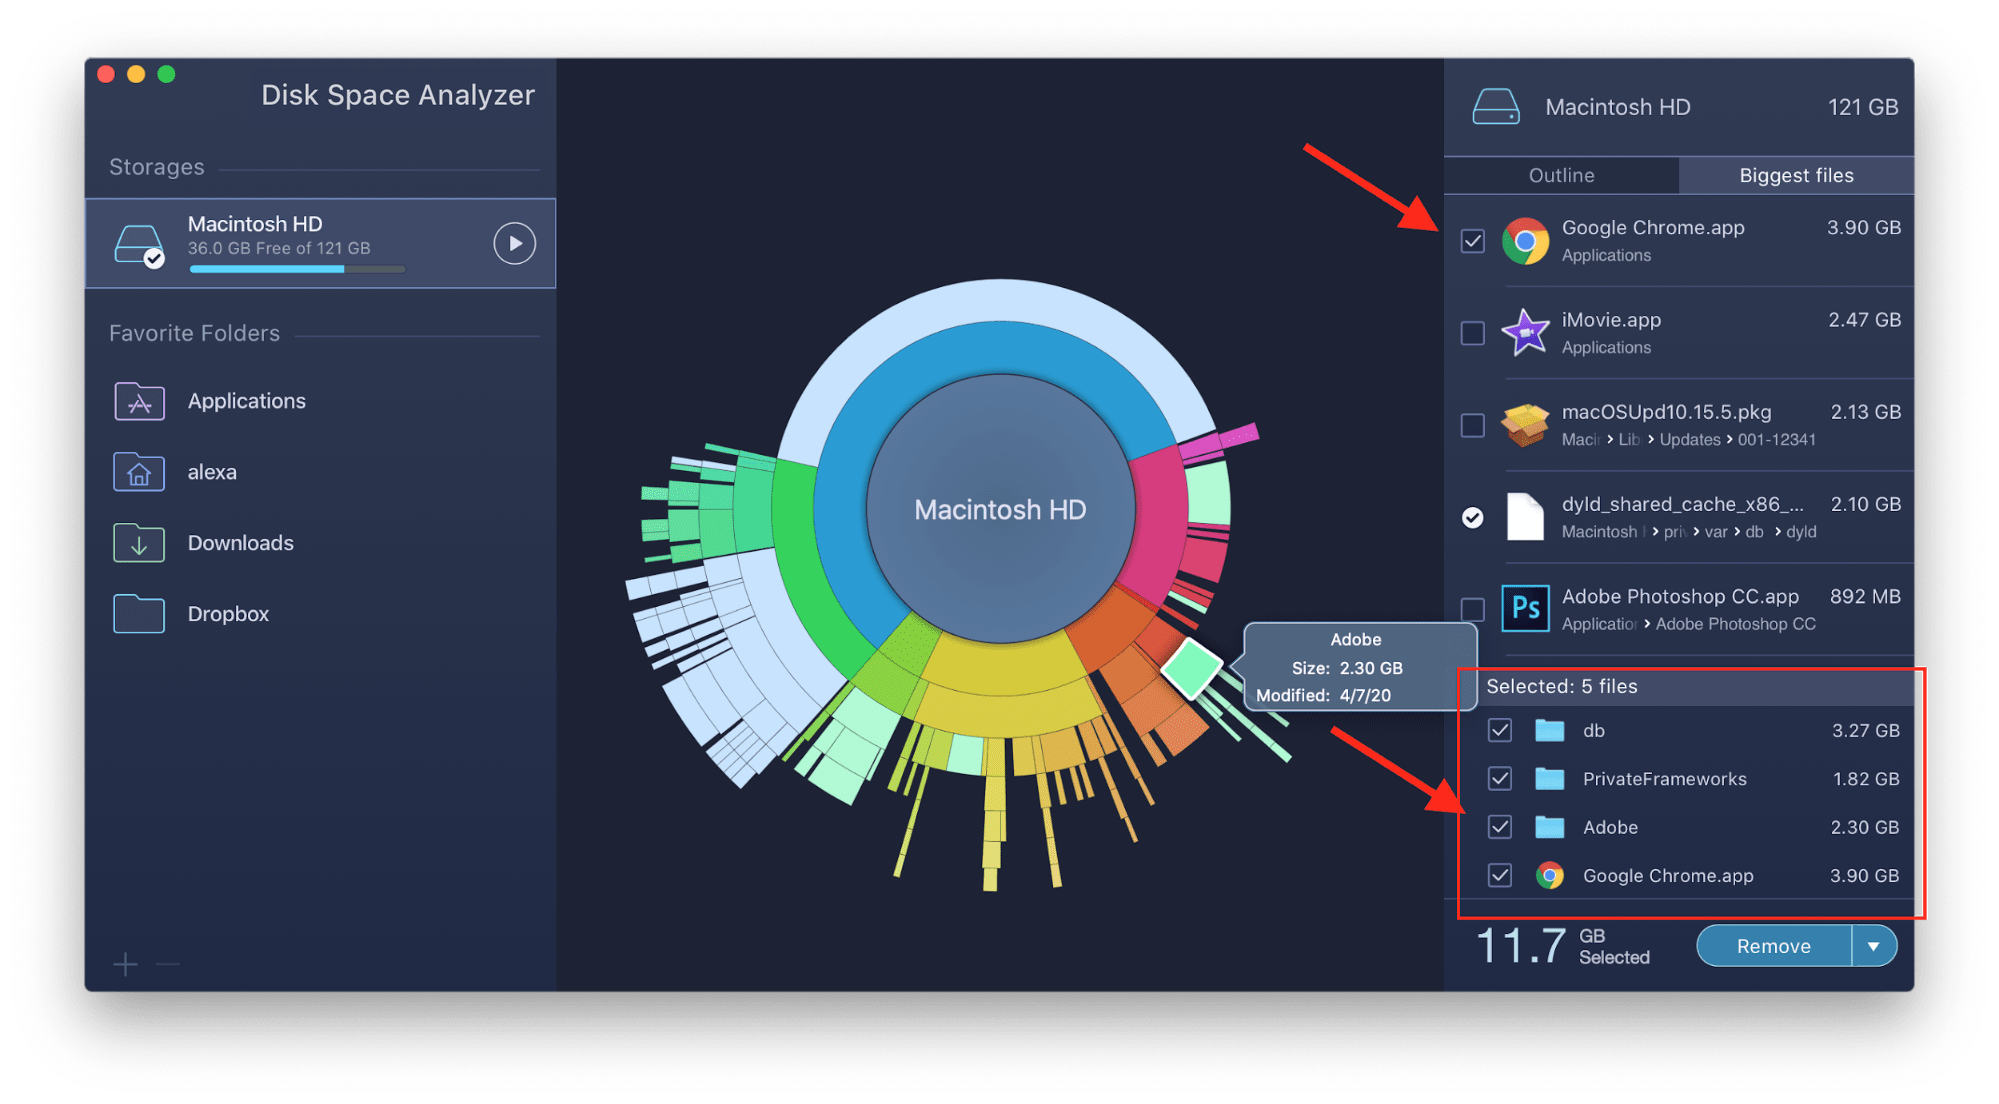This screenshot has height=1104, width=1999.
Task: Switch to the Biggest files tab
Action: tap(1796, 175)
